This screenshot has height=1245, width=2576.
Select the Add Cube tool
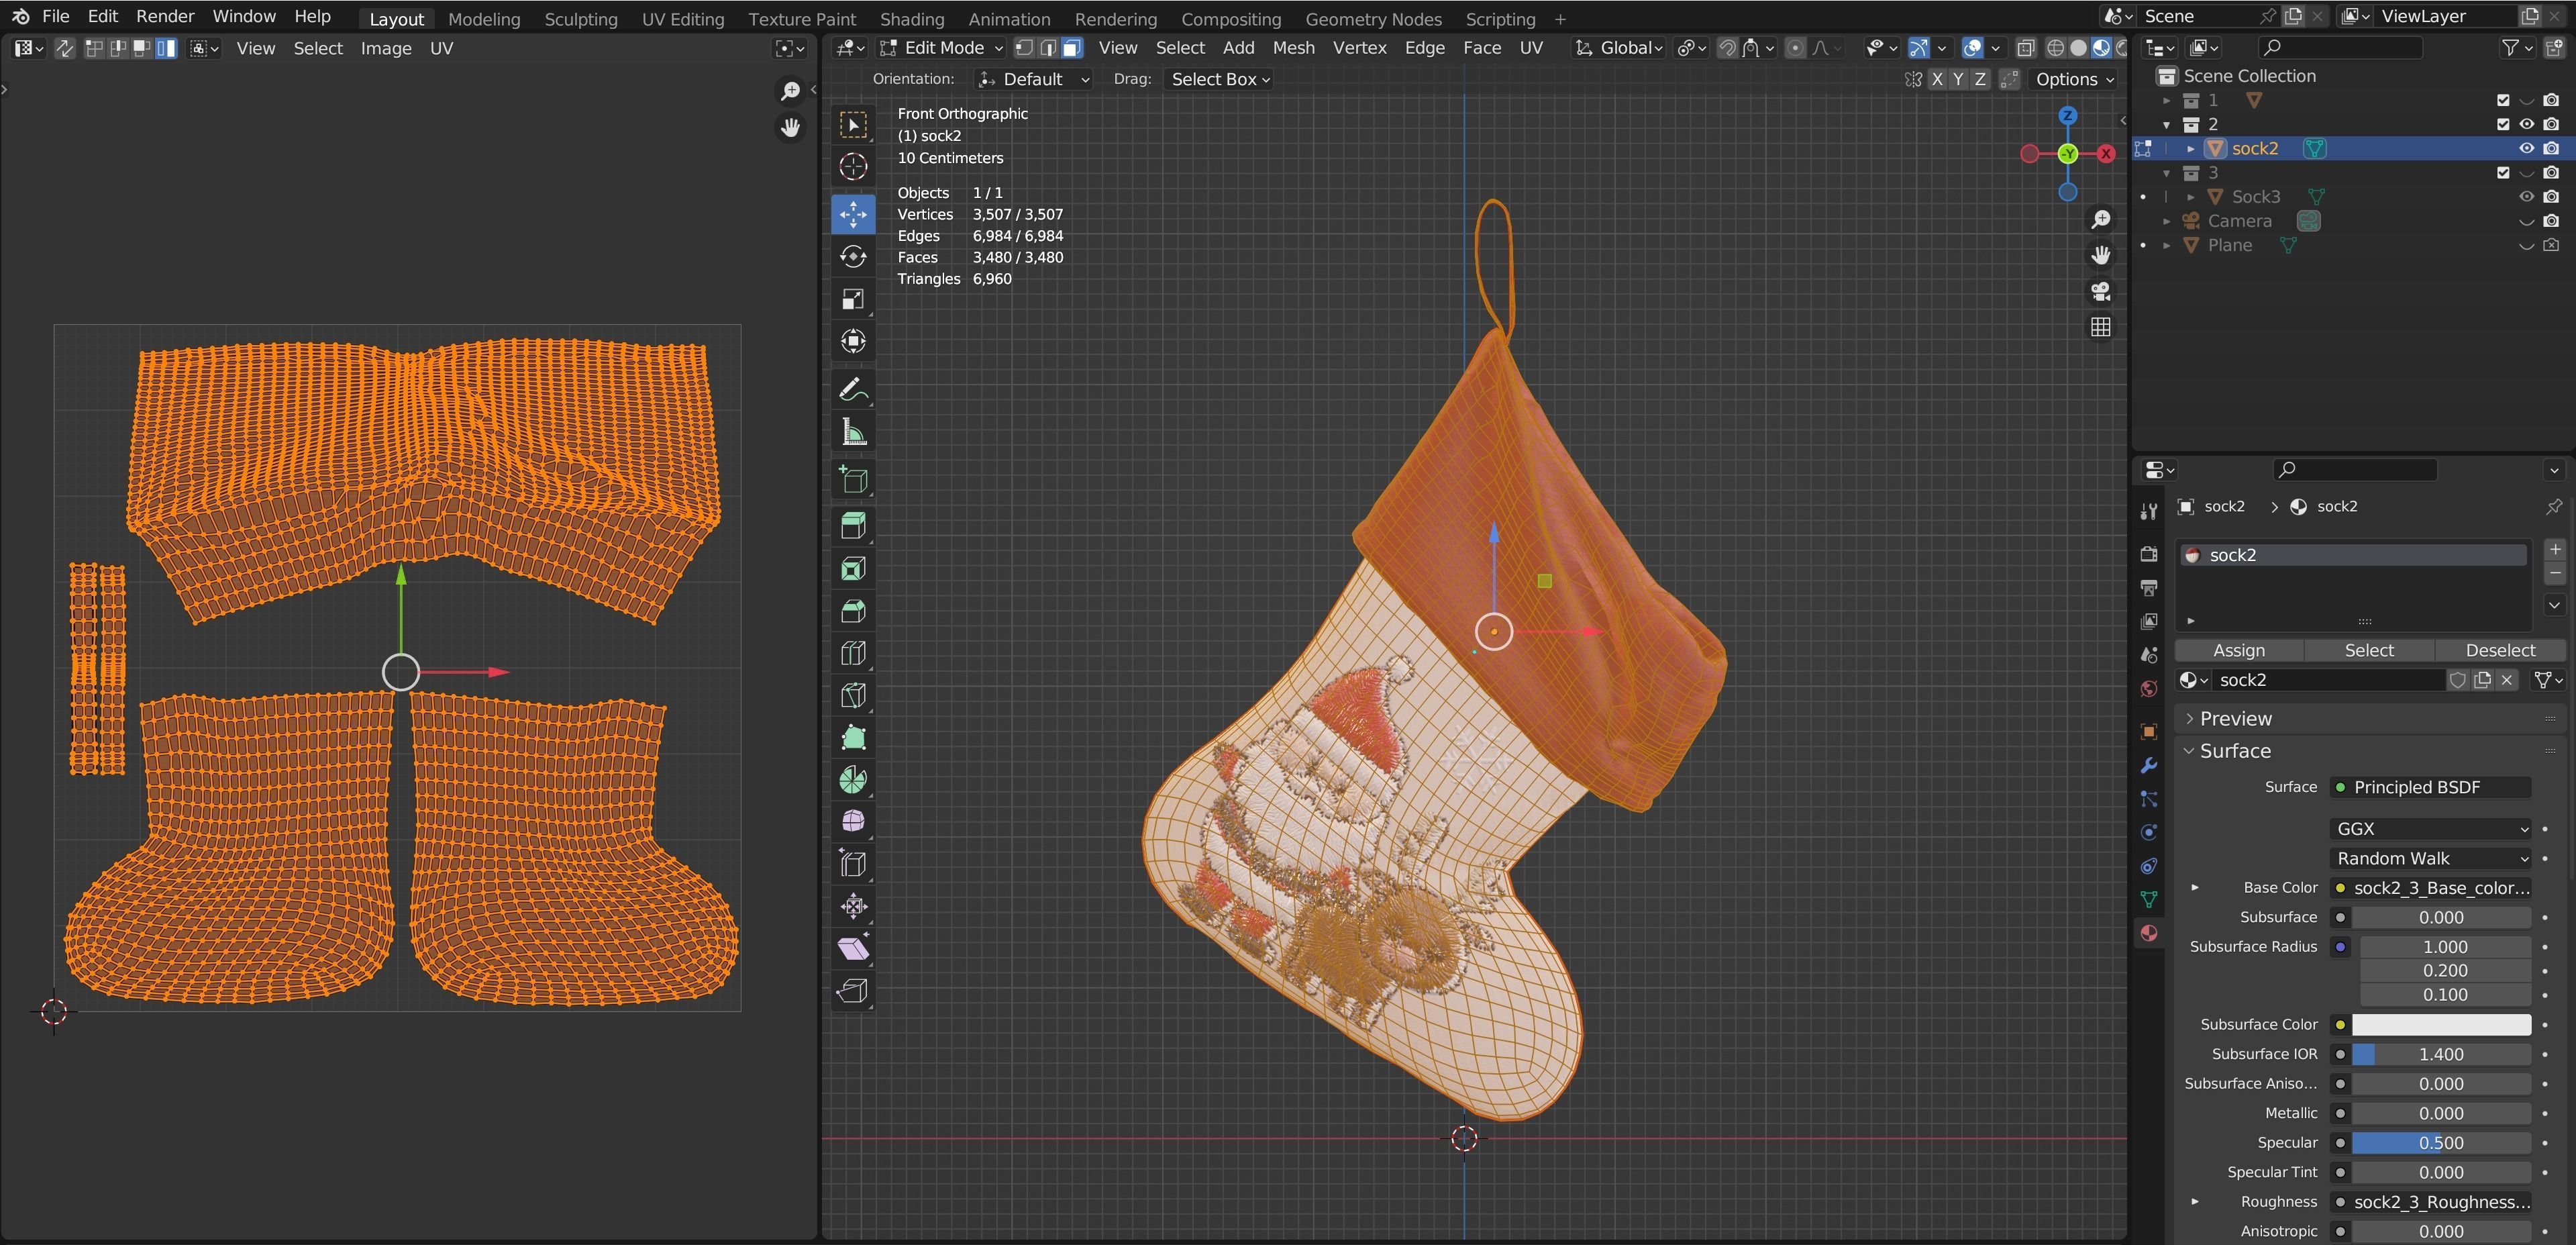click(853, 480)
